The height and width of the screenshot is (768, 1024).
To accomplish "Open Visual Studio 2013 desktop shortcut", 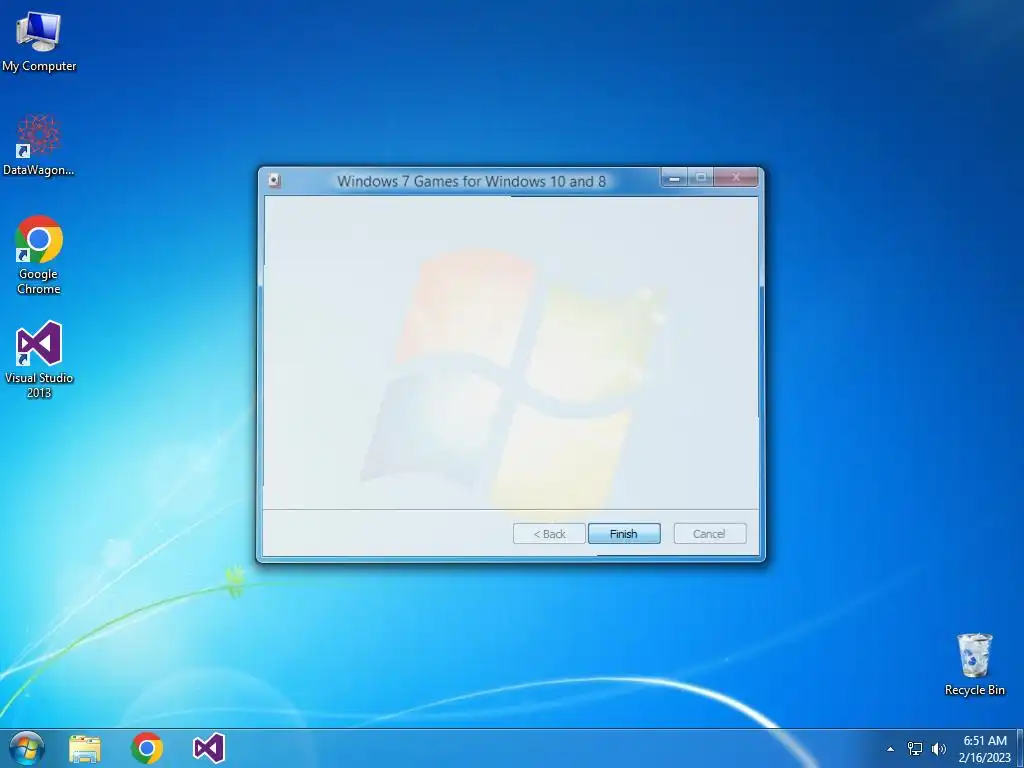I will tap(39, 359).
